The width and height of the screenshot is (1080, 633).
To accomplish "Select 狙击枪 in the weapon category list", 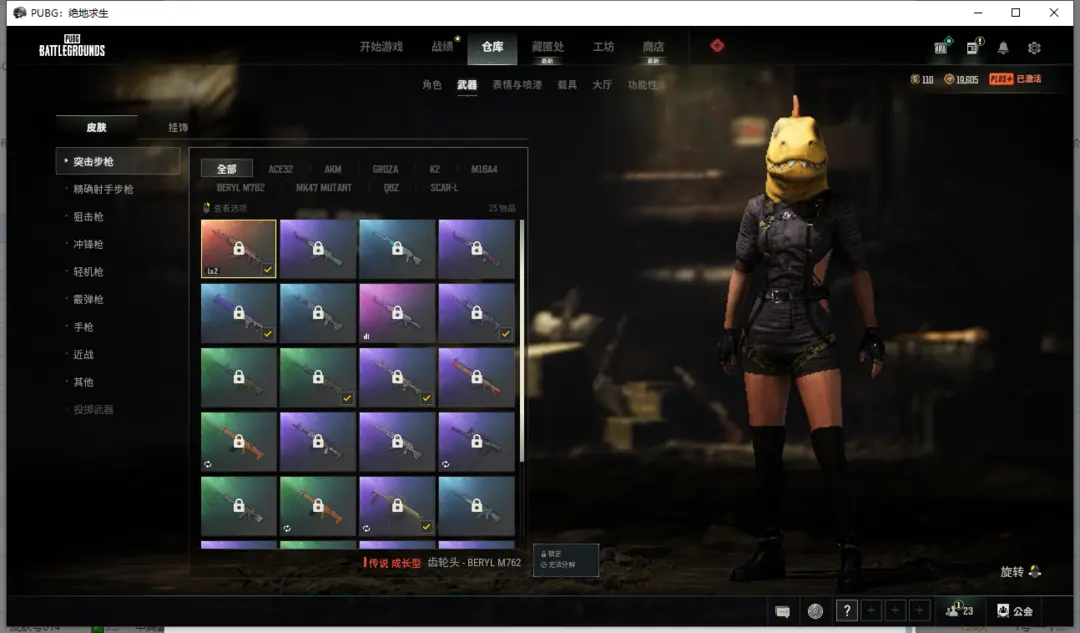I will [88, 216].
